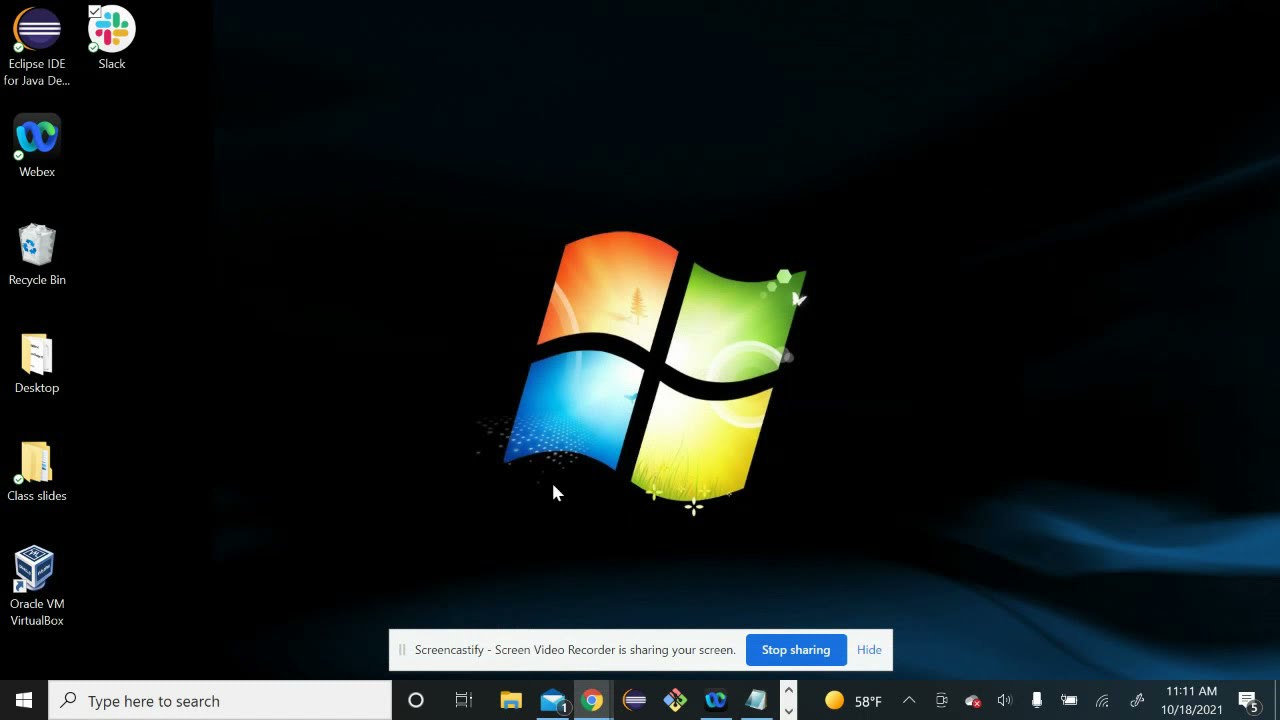Image resolution: width=1280 pixels, height=720 pixels.
Task: Open the colorful diamond app on taskbar
Action: coord(675,701)
